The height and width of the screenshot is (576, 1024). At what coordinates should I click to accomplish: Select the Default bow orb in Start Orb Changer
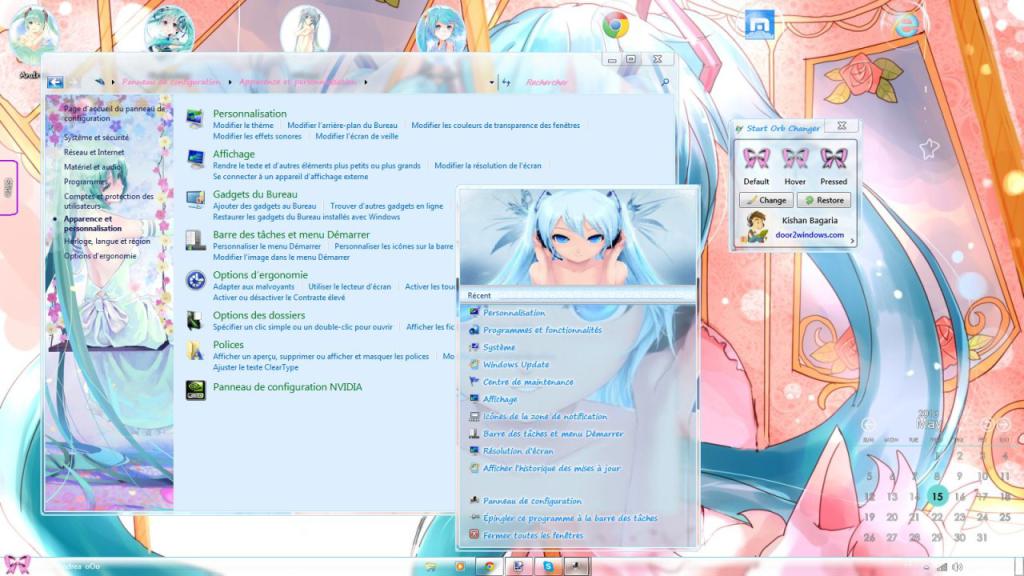tap(757, 160)
